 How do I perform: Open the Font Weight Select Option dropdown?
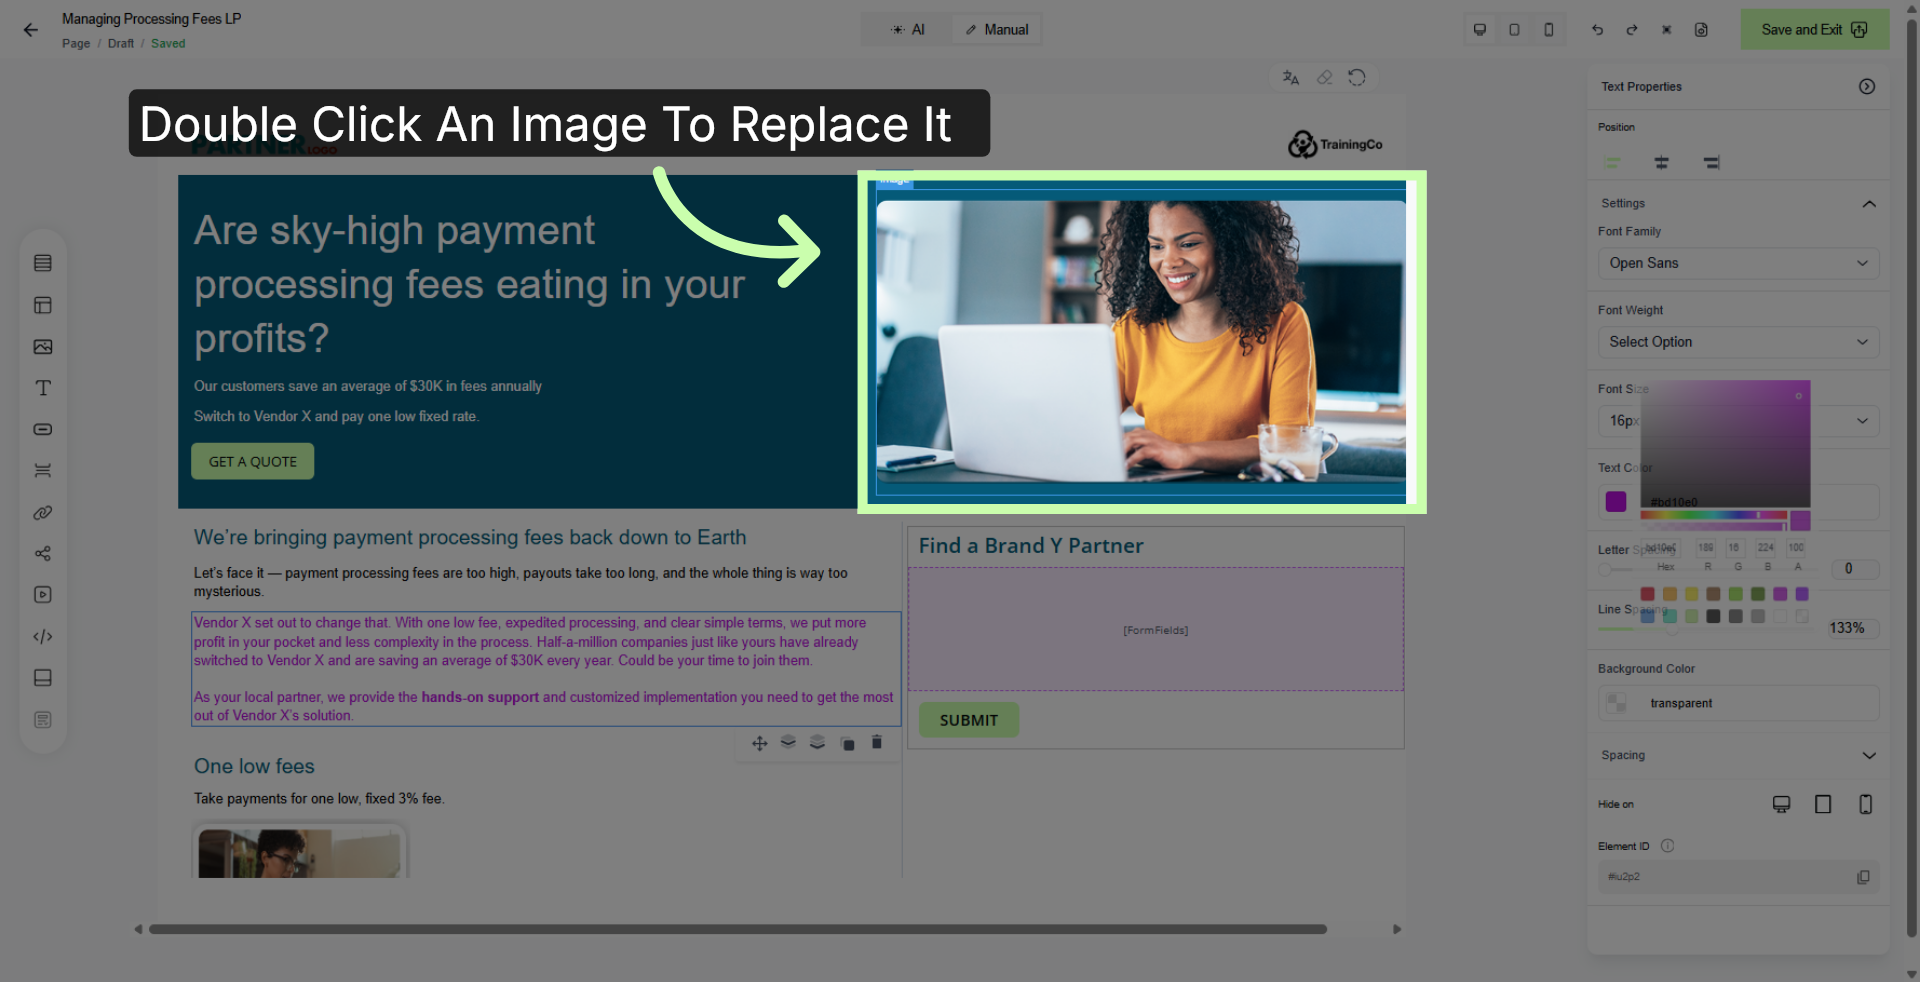[1738, 342]
